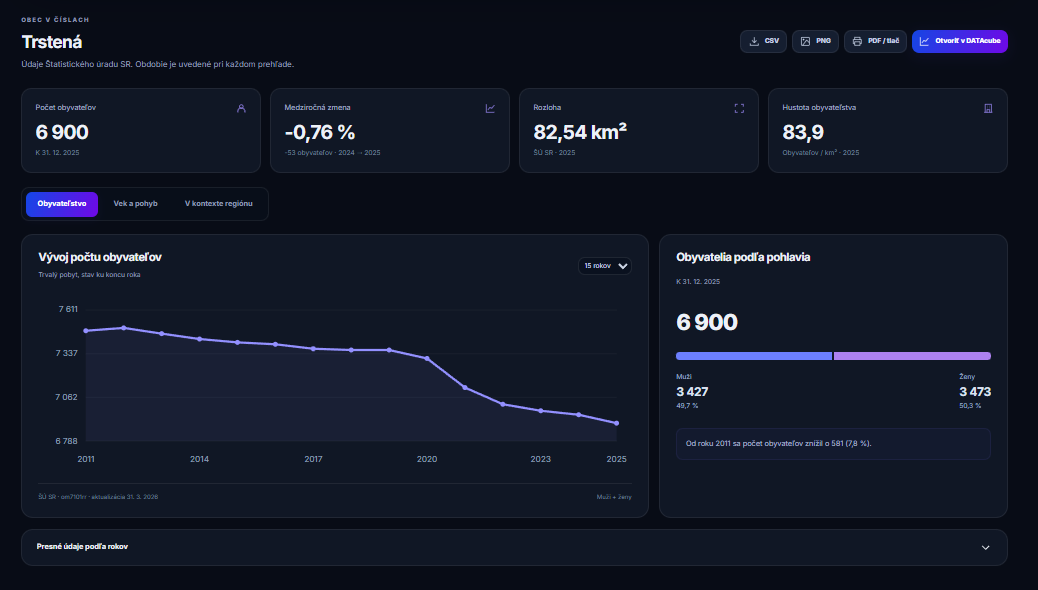Click the Vývoj počtu obyvateľov chart title

point(100,257)
